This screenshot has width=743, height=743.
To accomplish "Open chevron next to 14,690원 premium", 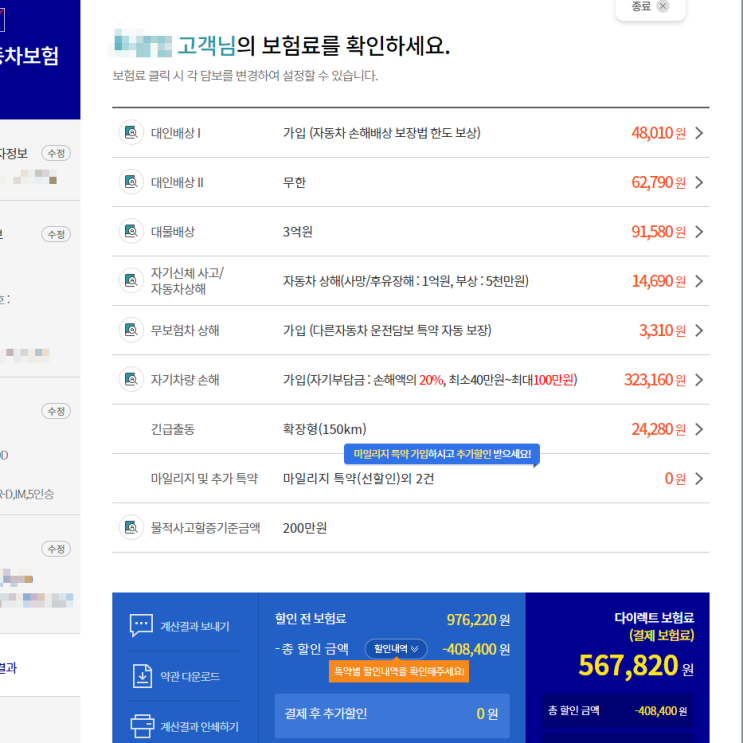I will tap(699, 281).
